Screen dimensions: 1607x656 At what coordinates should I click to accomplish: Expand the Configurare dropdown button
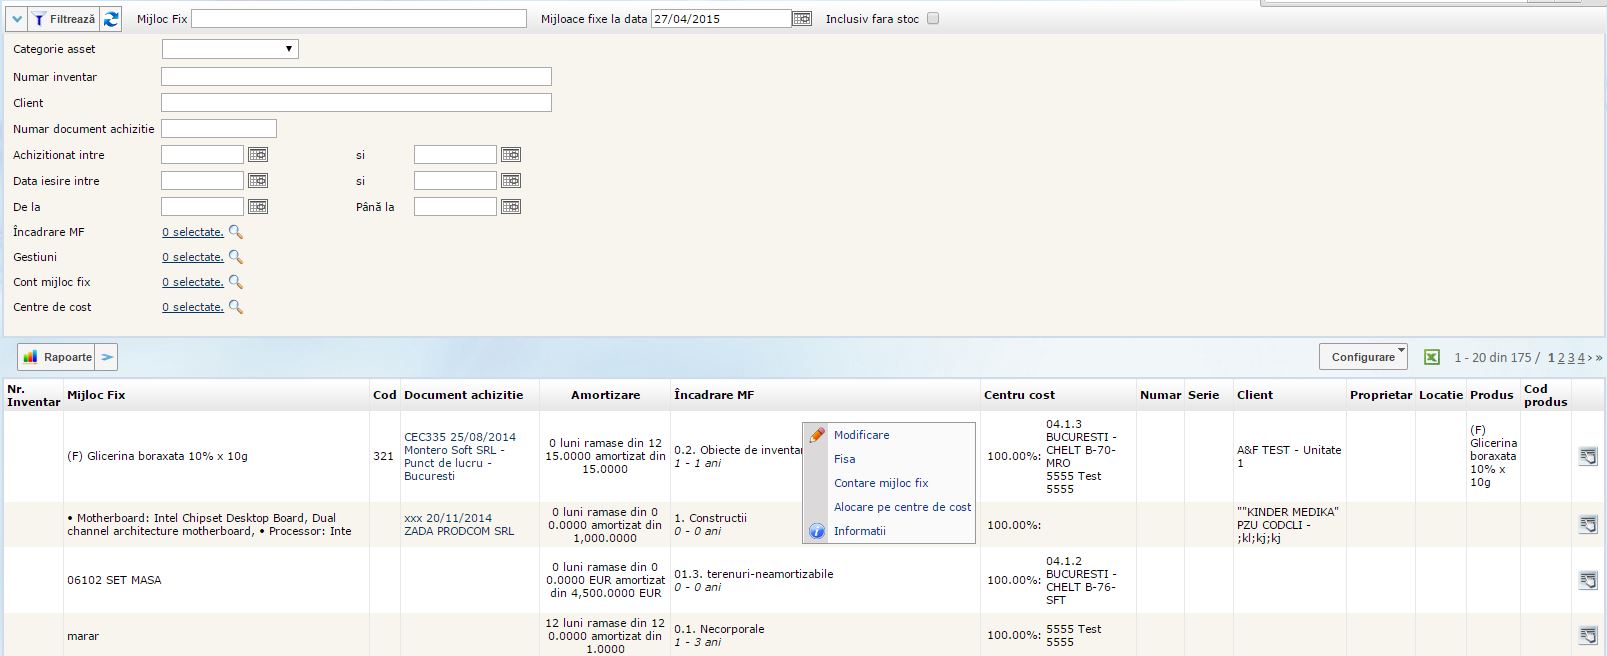point(1363,357)
